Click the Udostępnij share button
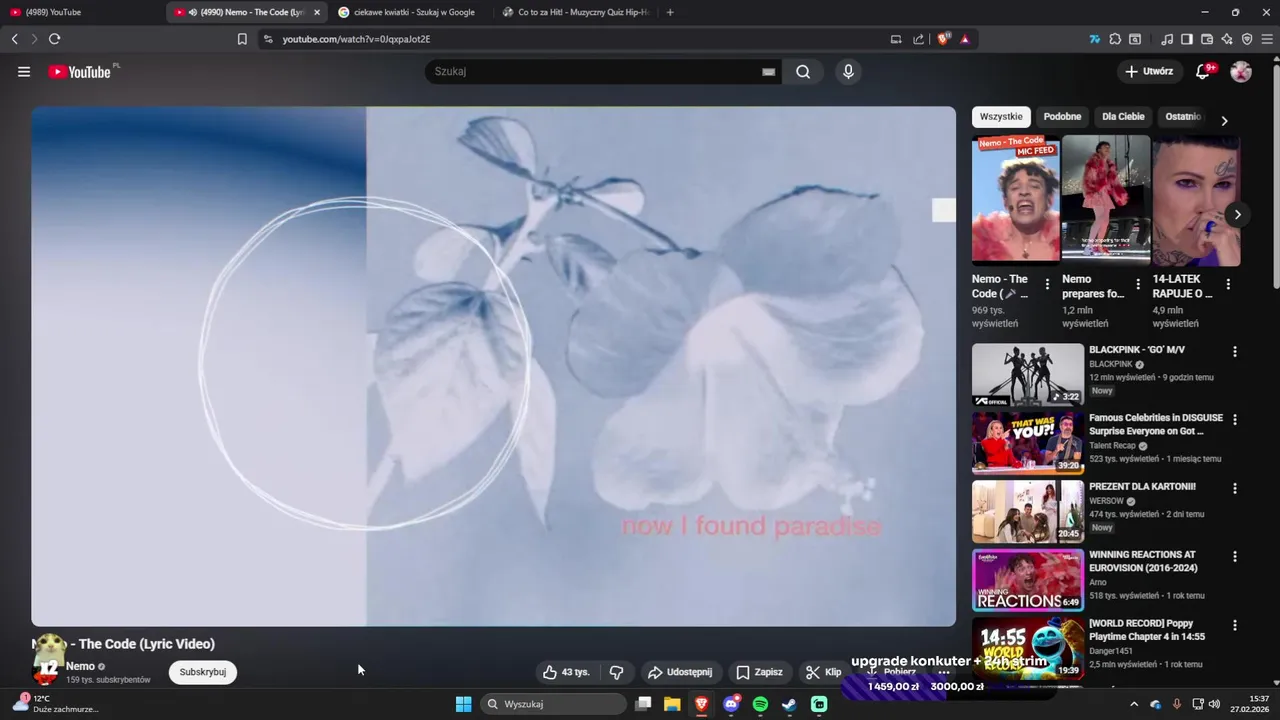 [x=680, y=672]
